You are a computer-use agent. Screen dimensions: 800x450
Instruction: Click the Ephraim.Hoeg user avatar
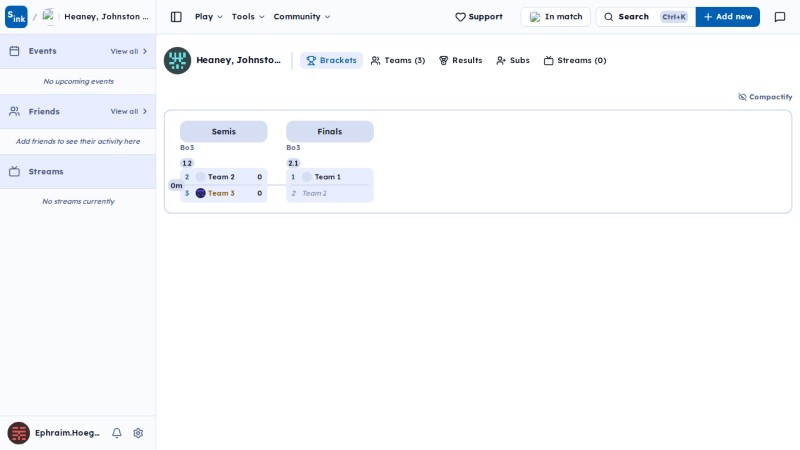click(18, 433)
